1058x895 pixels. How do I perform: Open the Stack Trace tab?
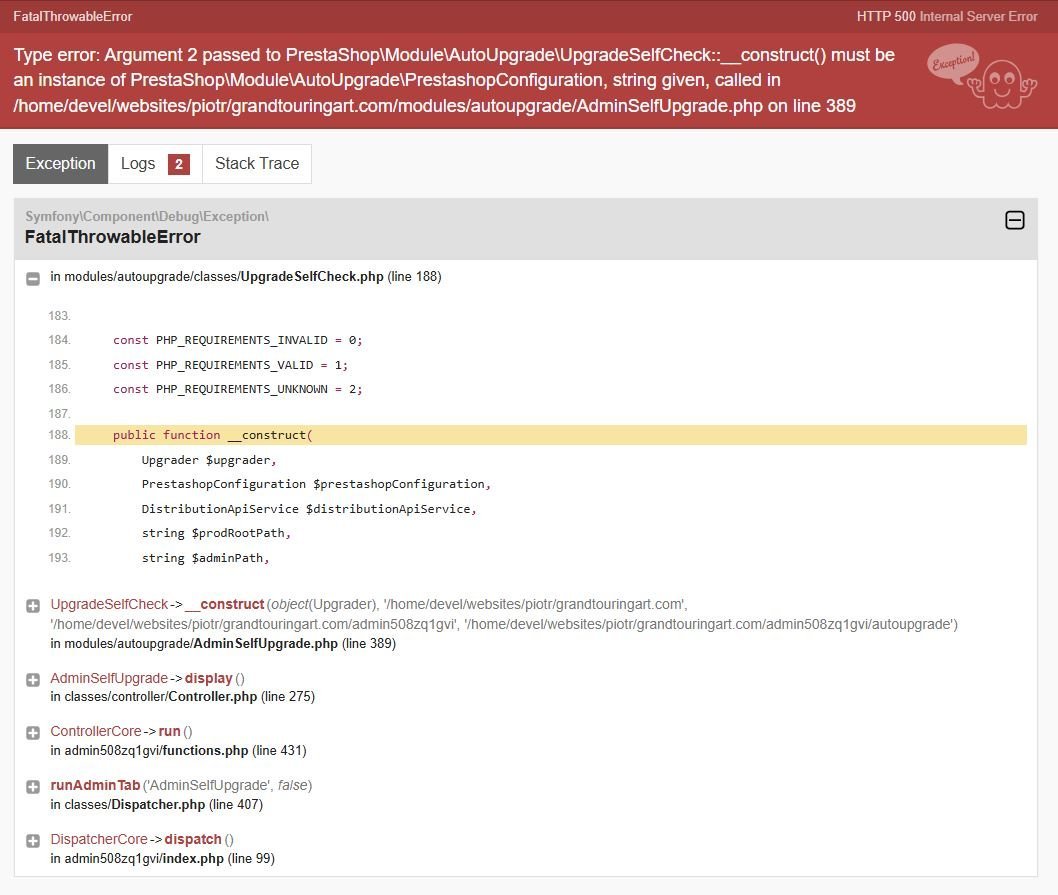point(257,163)
